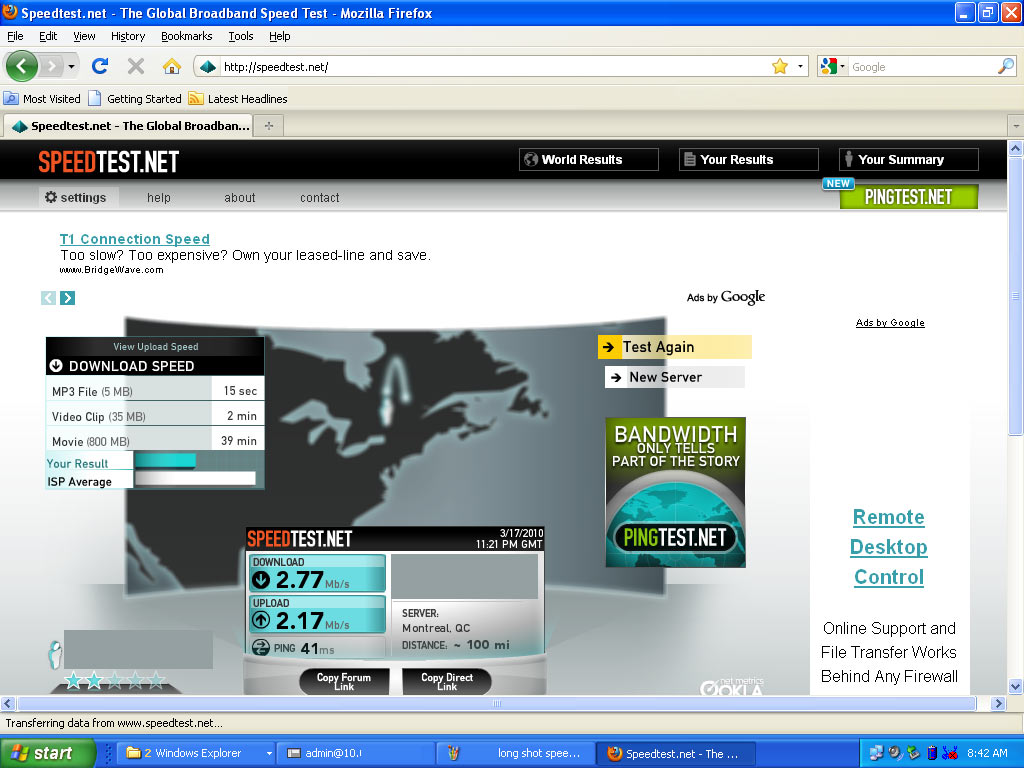The height and width of the screenshot is (768, 1024).
Task: Click Copy Direct Link button
Action: click(x=447, y=681)
